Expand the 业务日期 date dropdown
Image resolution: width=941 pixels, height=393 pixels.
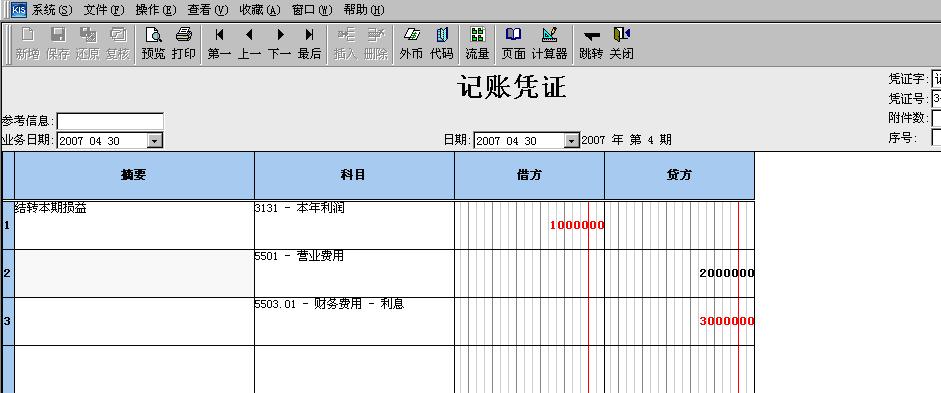point(155,141)
